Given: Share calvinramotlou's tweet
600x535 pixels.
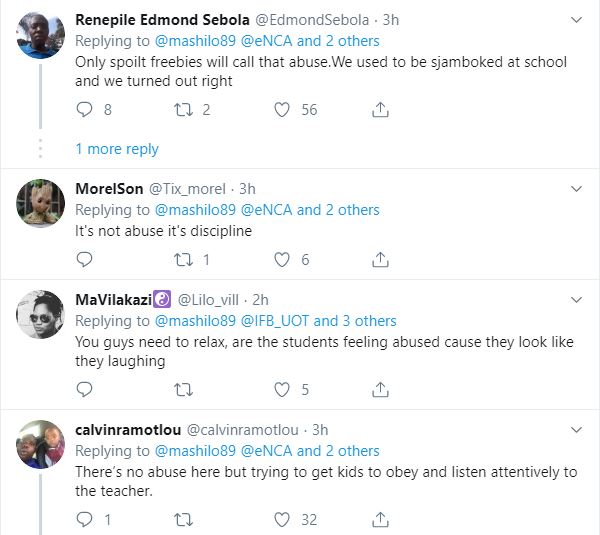Looking at the screenshot, I should 380,519.
